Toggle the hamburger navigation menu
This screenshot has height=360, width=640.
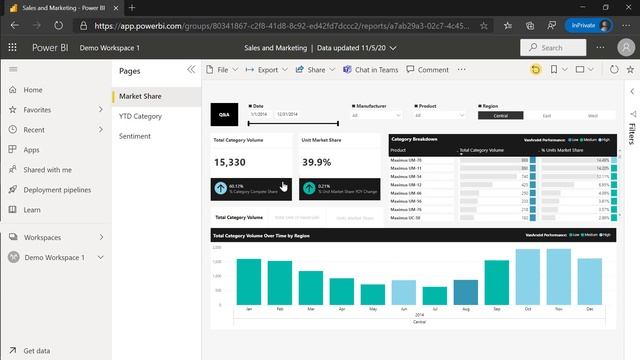[13, 69]
